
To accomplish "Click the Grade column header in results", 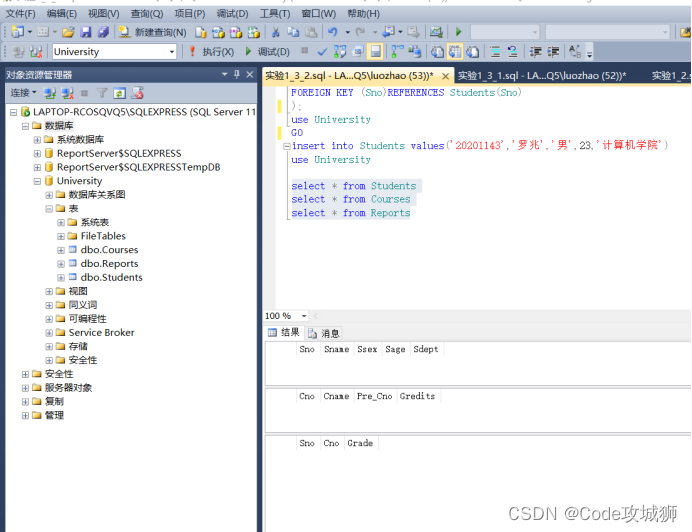I will tap(360, 443).
